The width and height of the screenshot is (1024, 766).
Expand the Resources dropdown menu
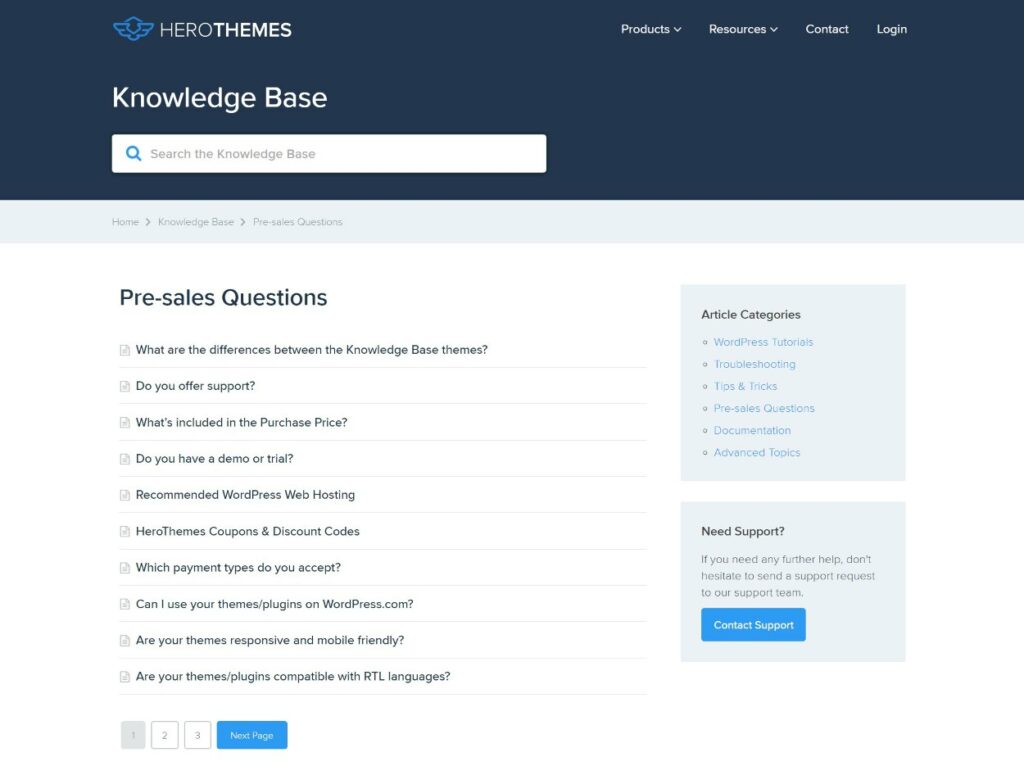point(742,29)
